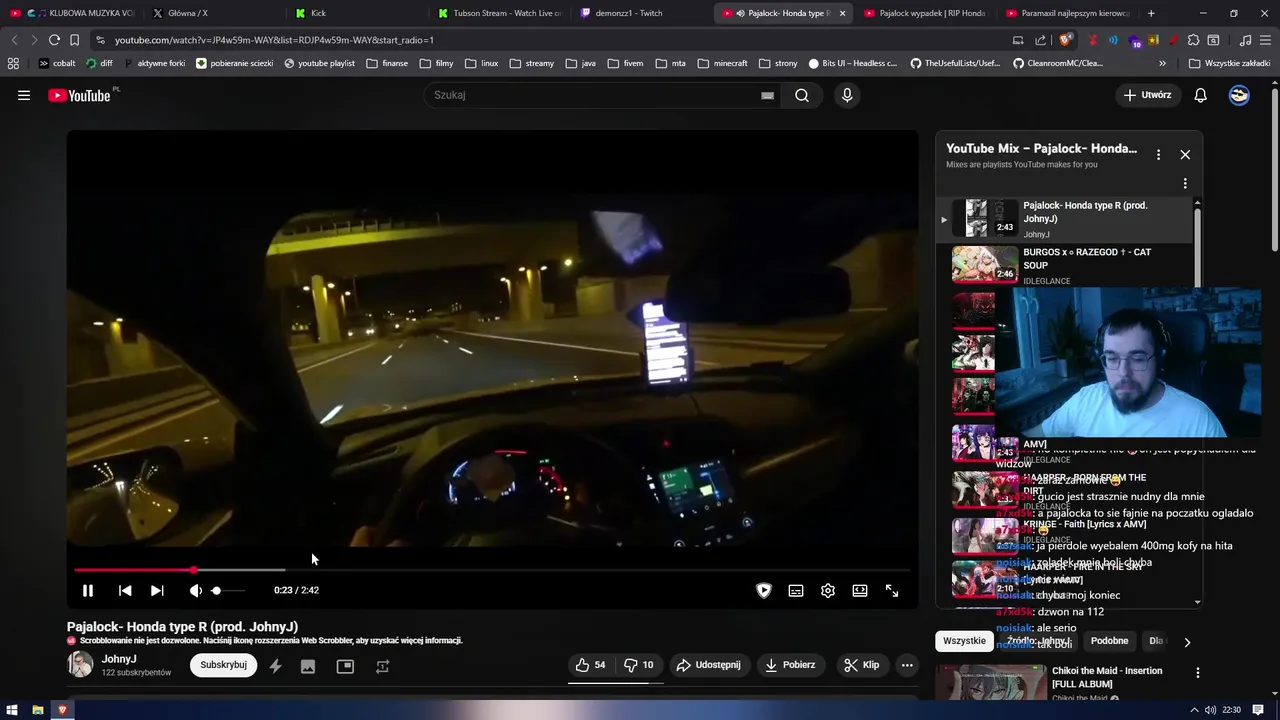Pause the video playback
The width and height of the screenshot is (1280, 720).
(88, 591)
